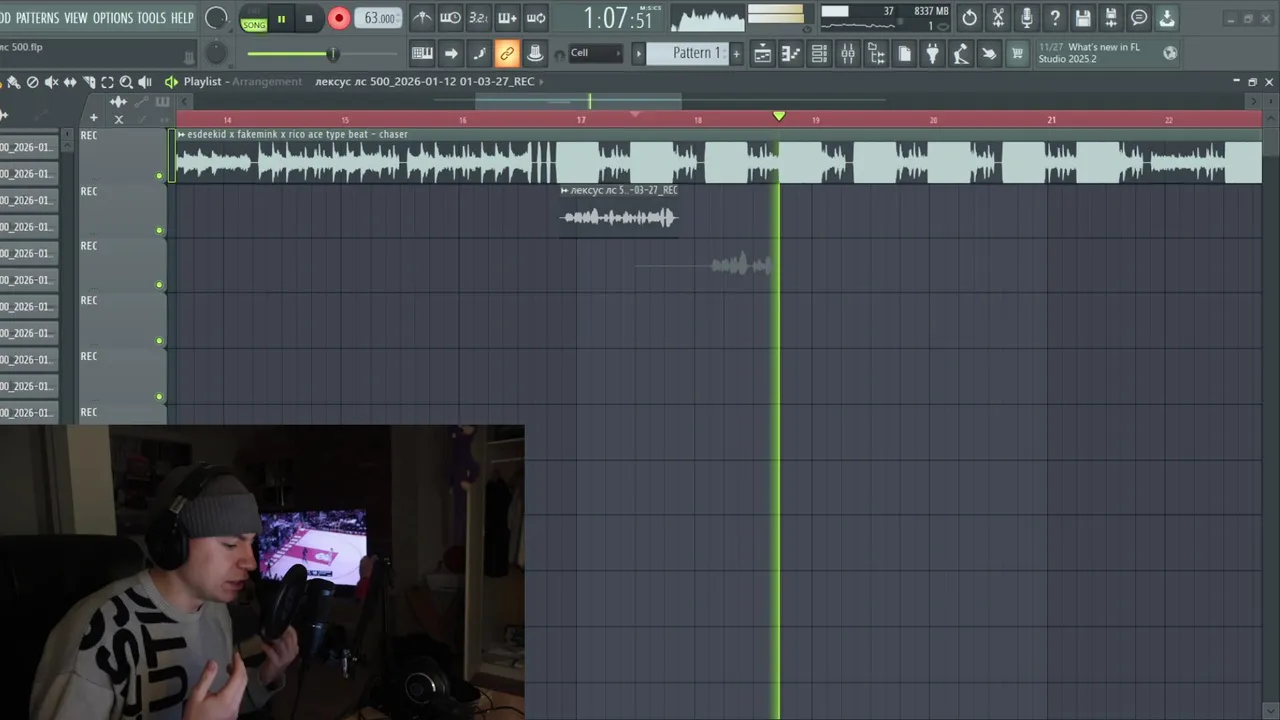Mute the fifth playlist track green dot
The width and height of the screenshot is (1280, 720).
tap(159, 397)
